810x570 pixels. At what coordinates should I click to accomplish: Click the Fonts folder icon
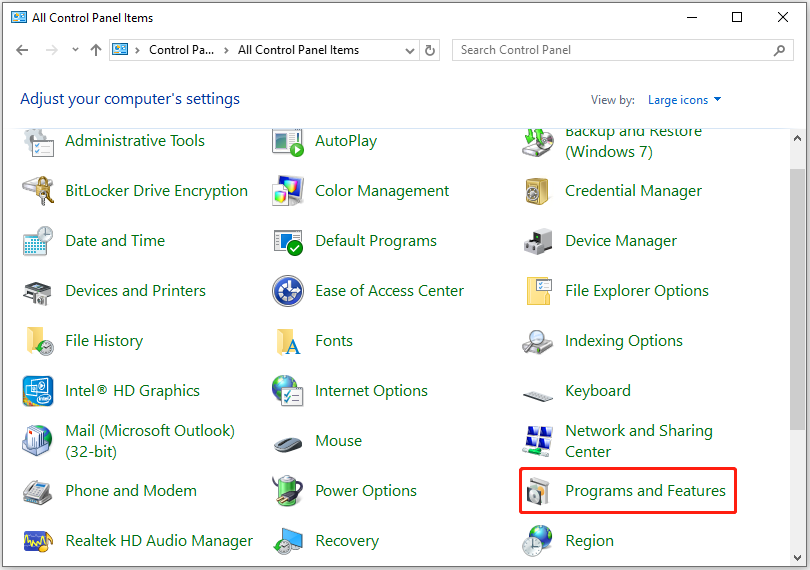tap(289, 342)
